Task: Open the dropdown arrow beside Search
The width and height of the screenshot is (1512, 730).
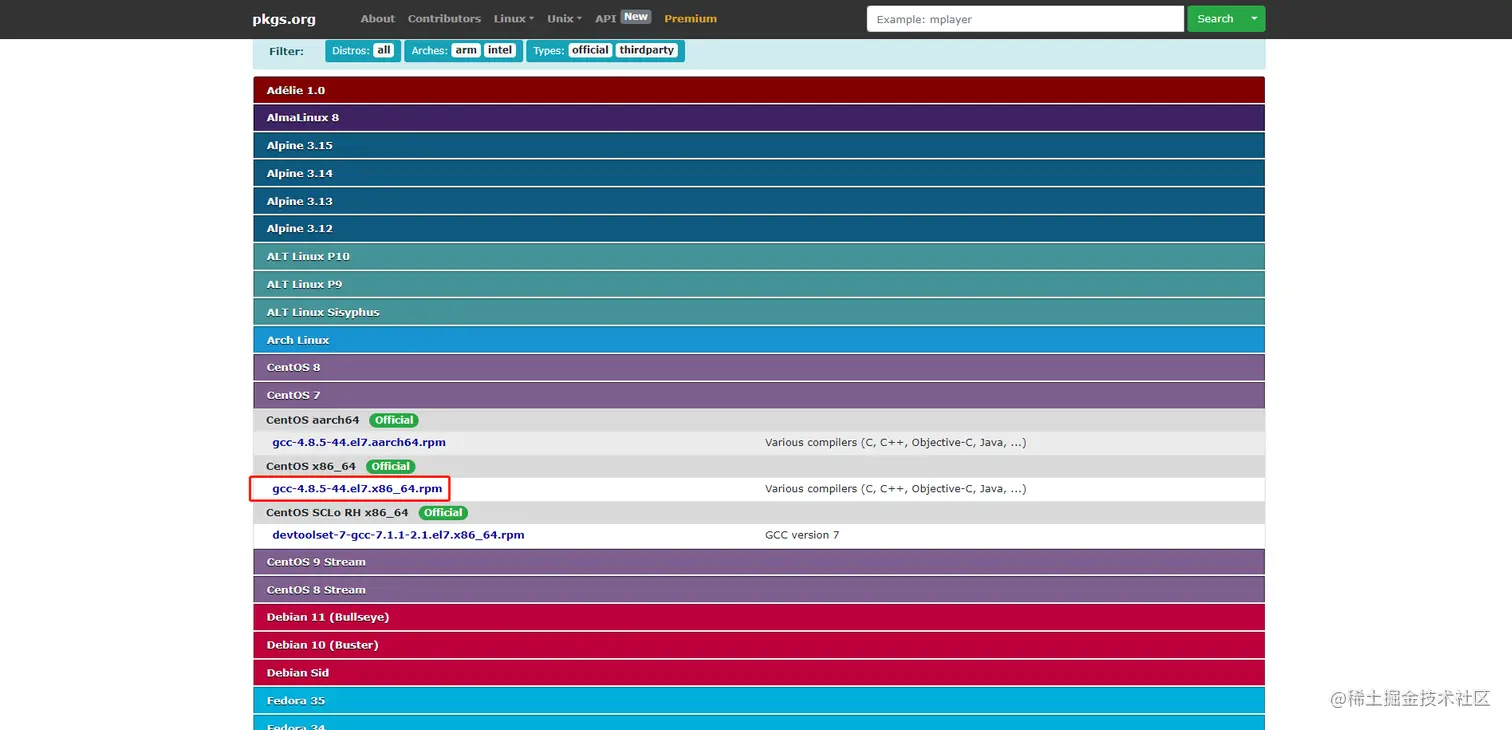Action: (1254, 19)
